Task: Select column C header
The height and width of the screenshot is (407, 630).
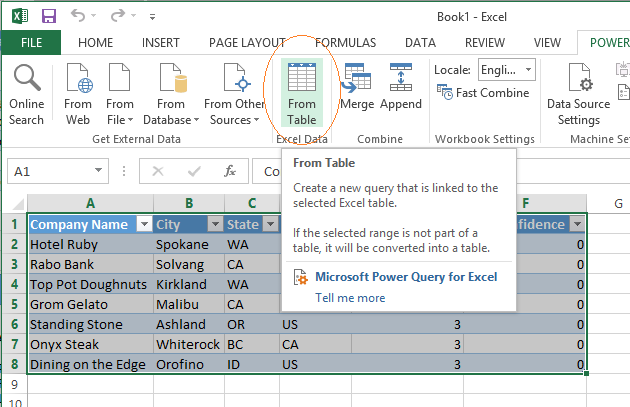Action: click(x=252, y=203)
